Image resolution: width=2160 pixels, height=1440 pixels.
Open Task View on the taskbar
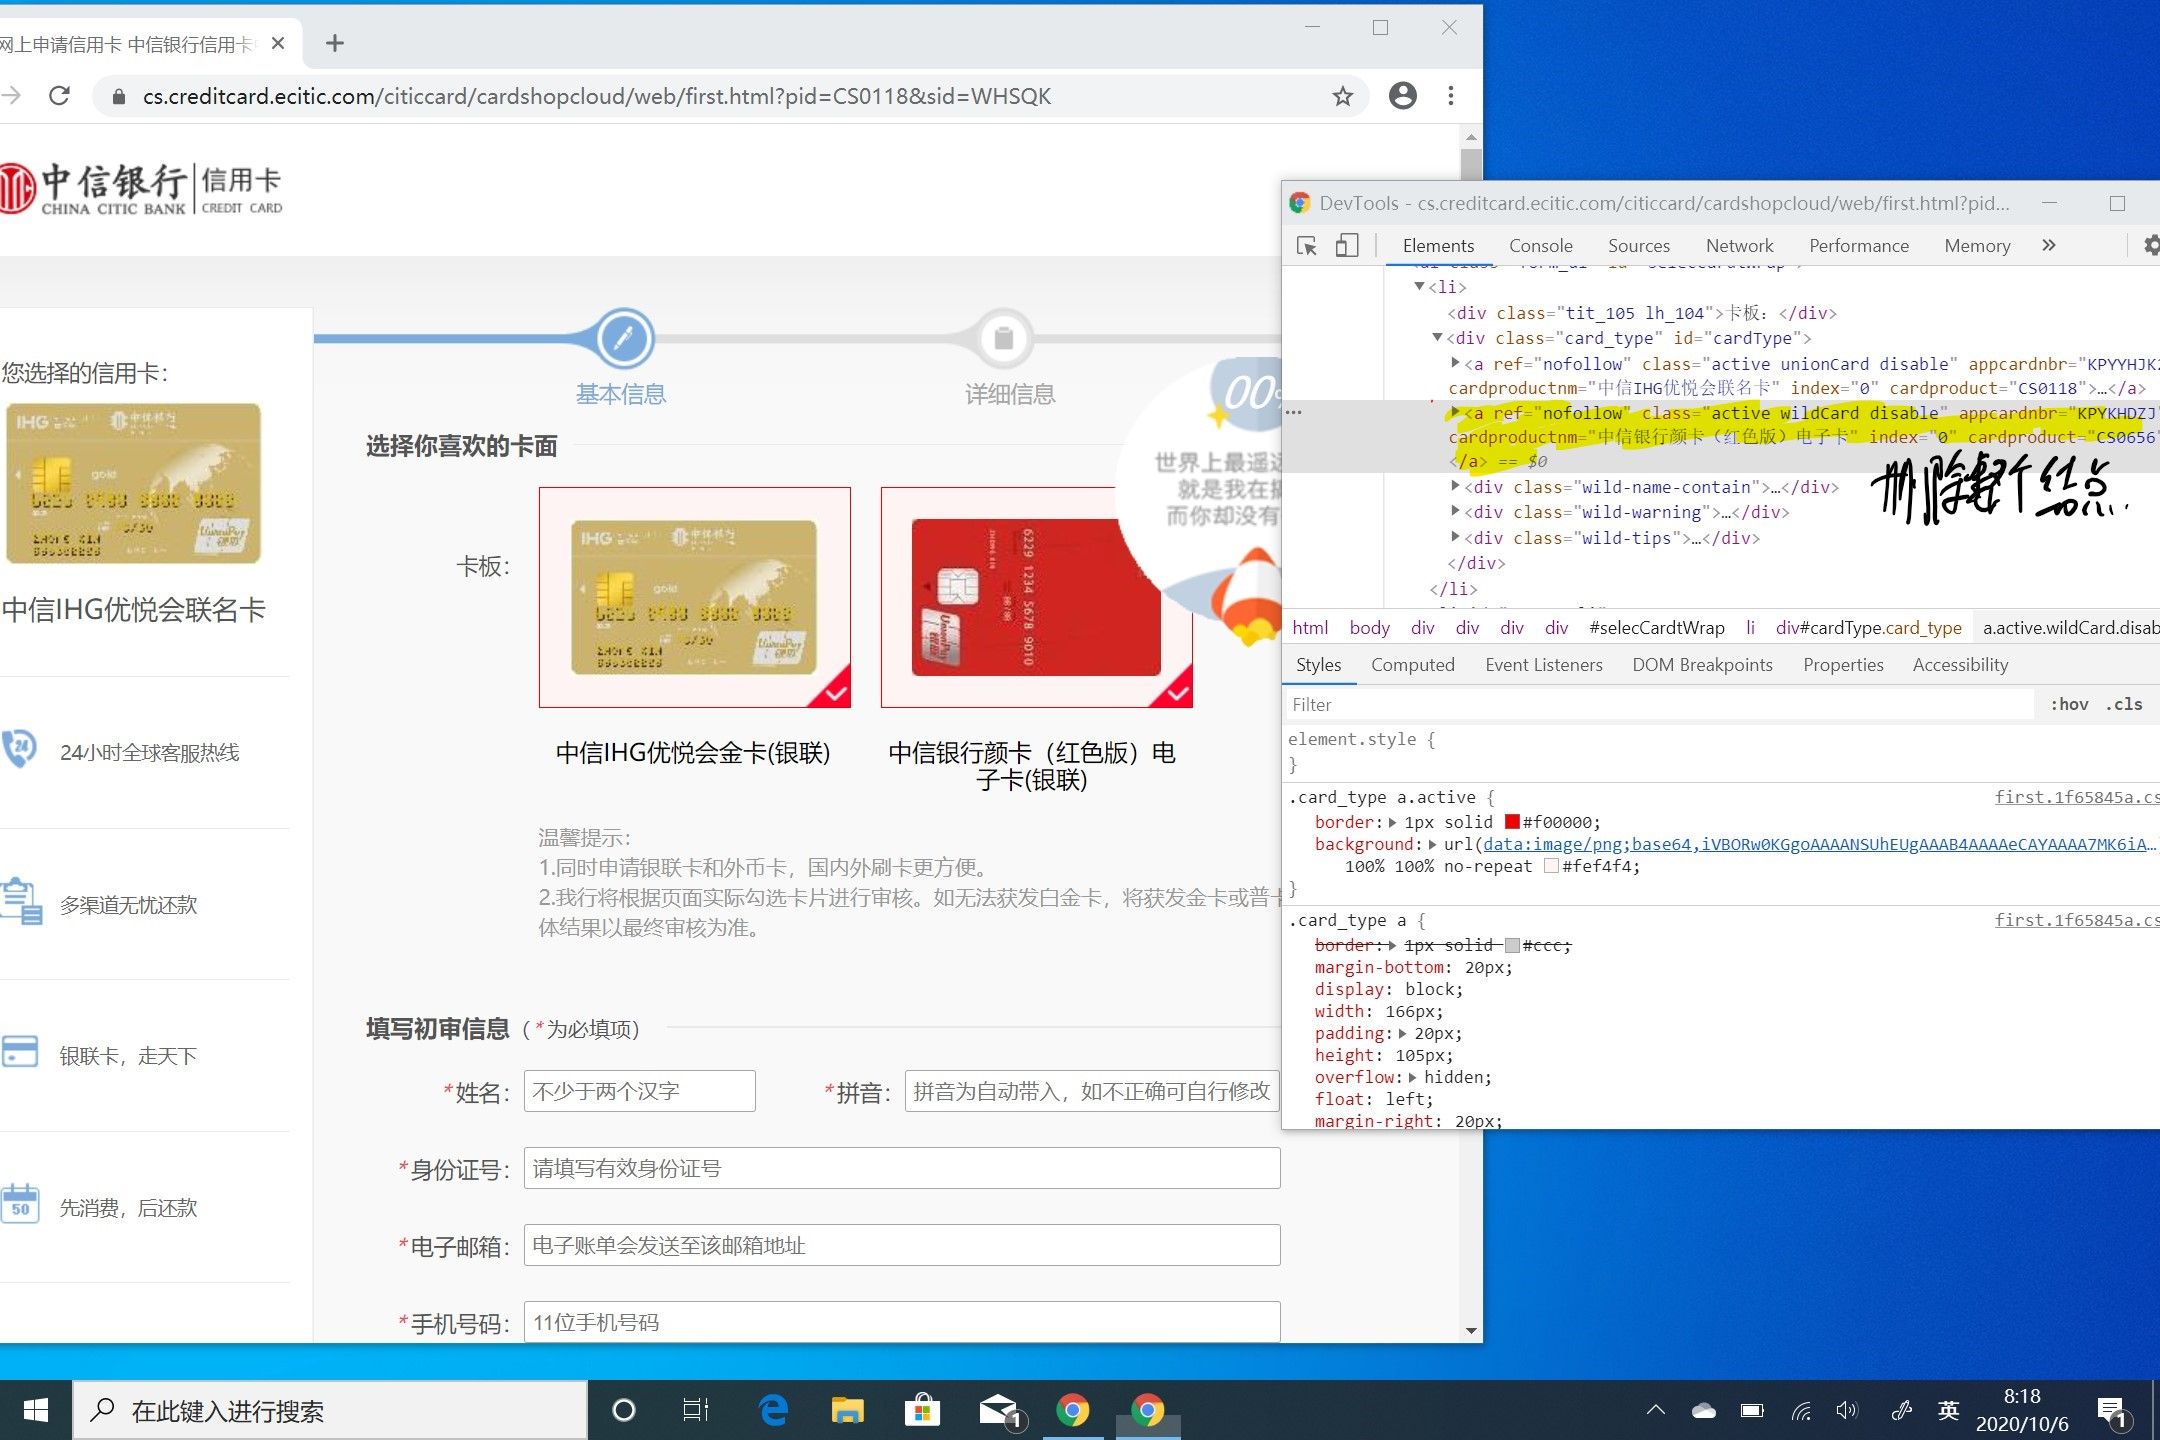click(696, 1410)
